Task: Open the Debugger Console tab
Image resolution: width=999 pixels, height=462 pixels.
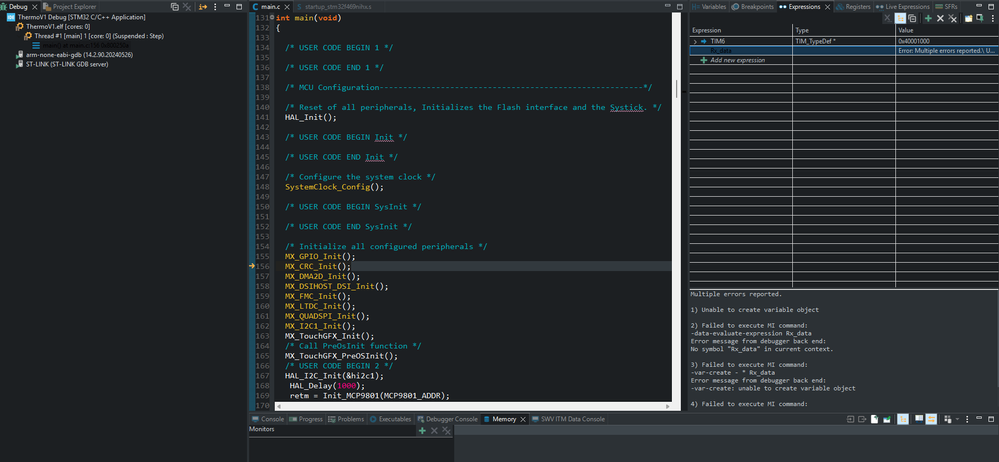Action: tap(447, 419)
